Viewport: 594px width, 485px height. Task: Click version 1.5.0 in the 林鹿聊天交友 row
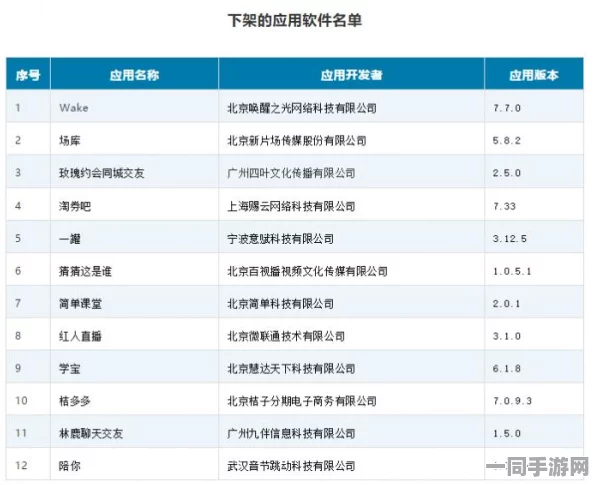[507, 433]
